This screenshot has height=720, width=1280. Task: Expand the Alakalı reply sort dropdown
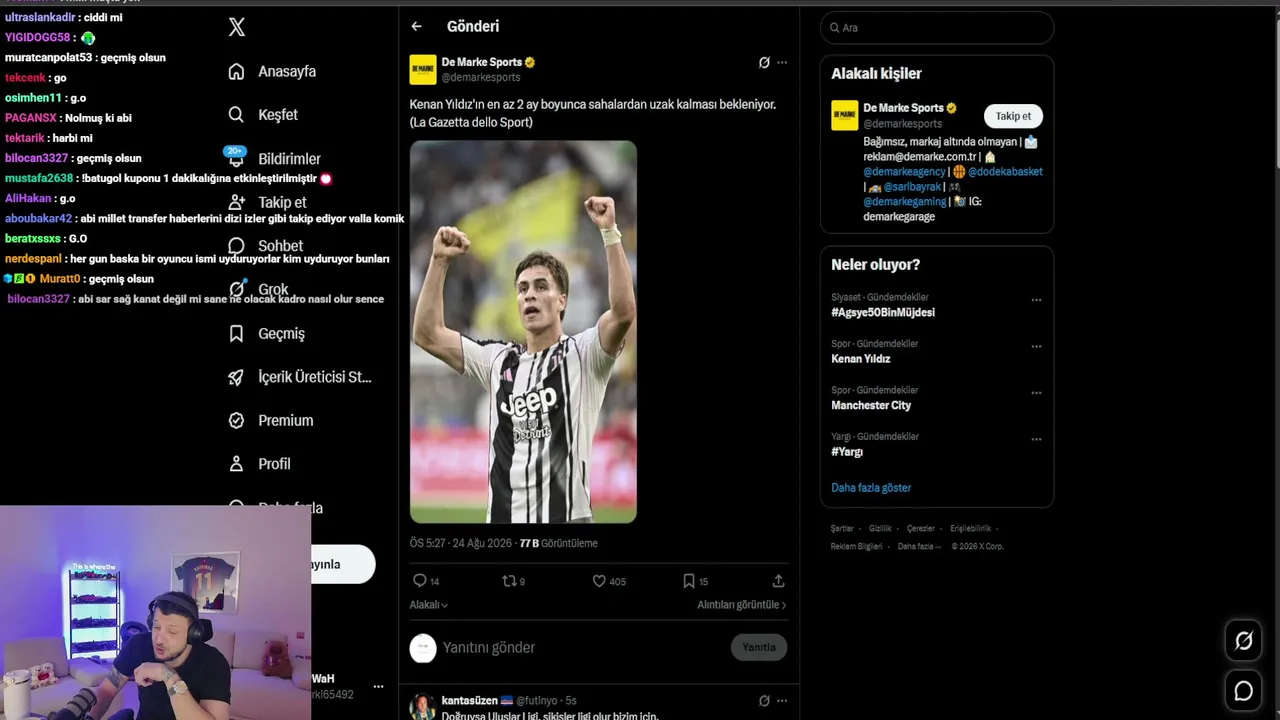428,605
